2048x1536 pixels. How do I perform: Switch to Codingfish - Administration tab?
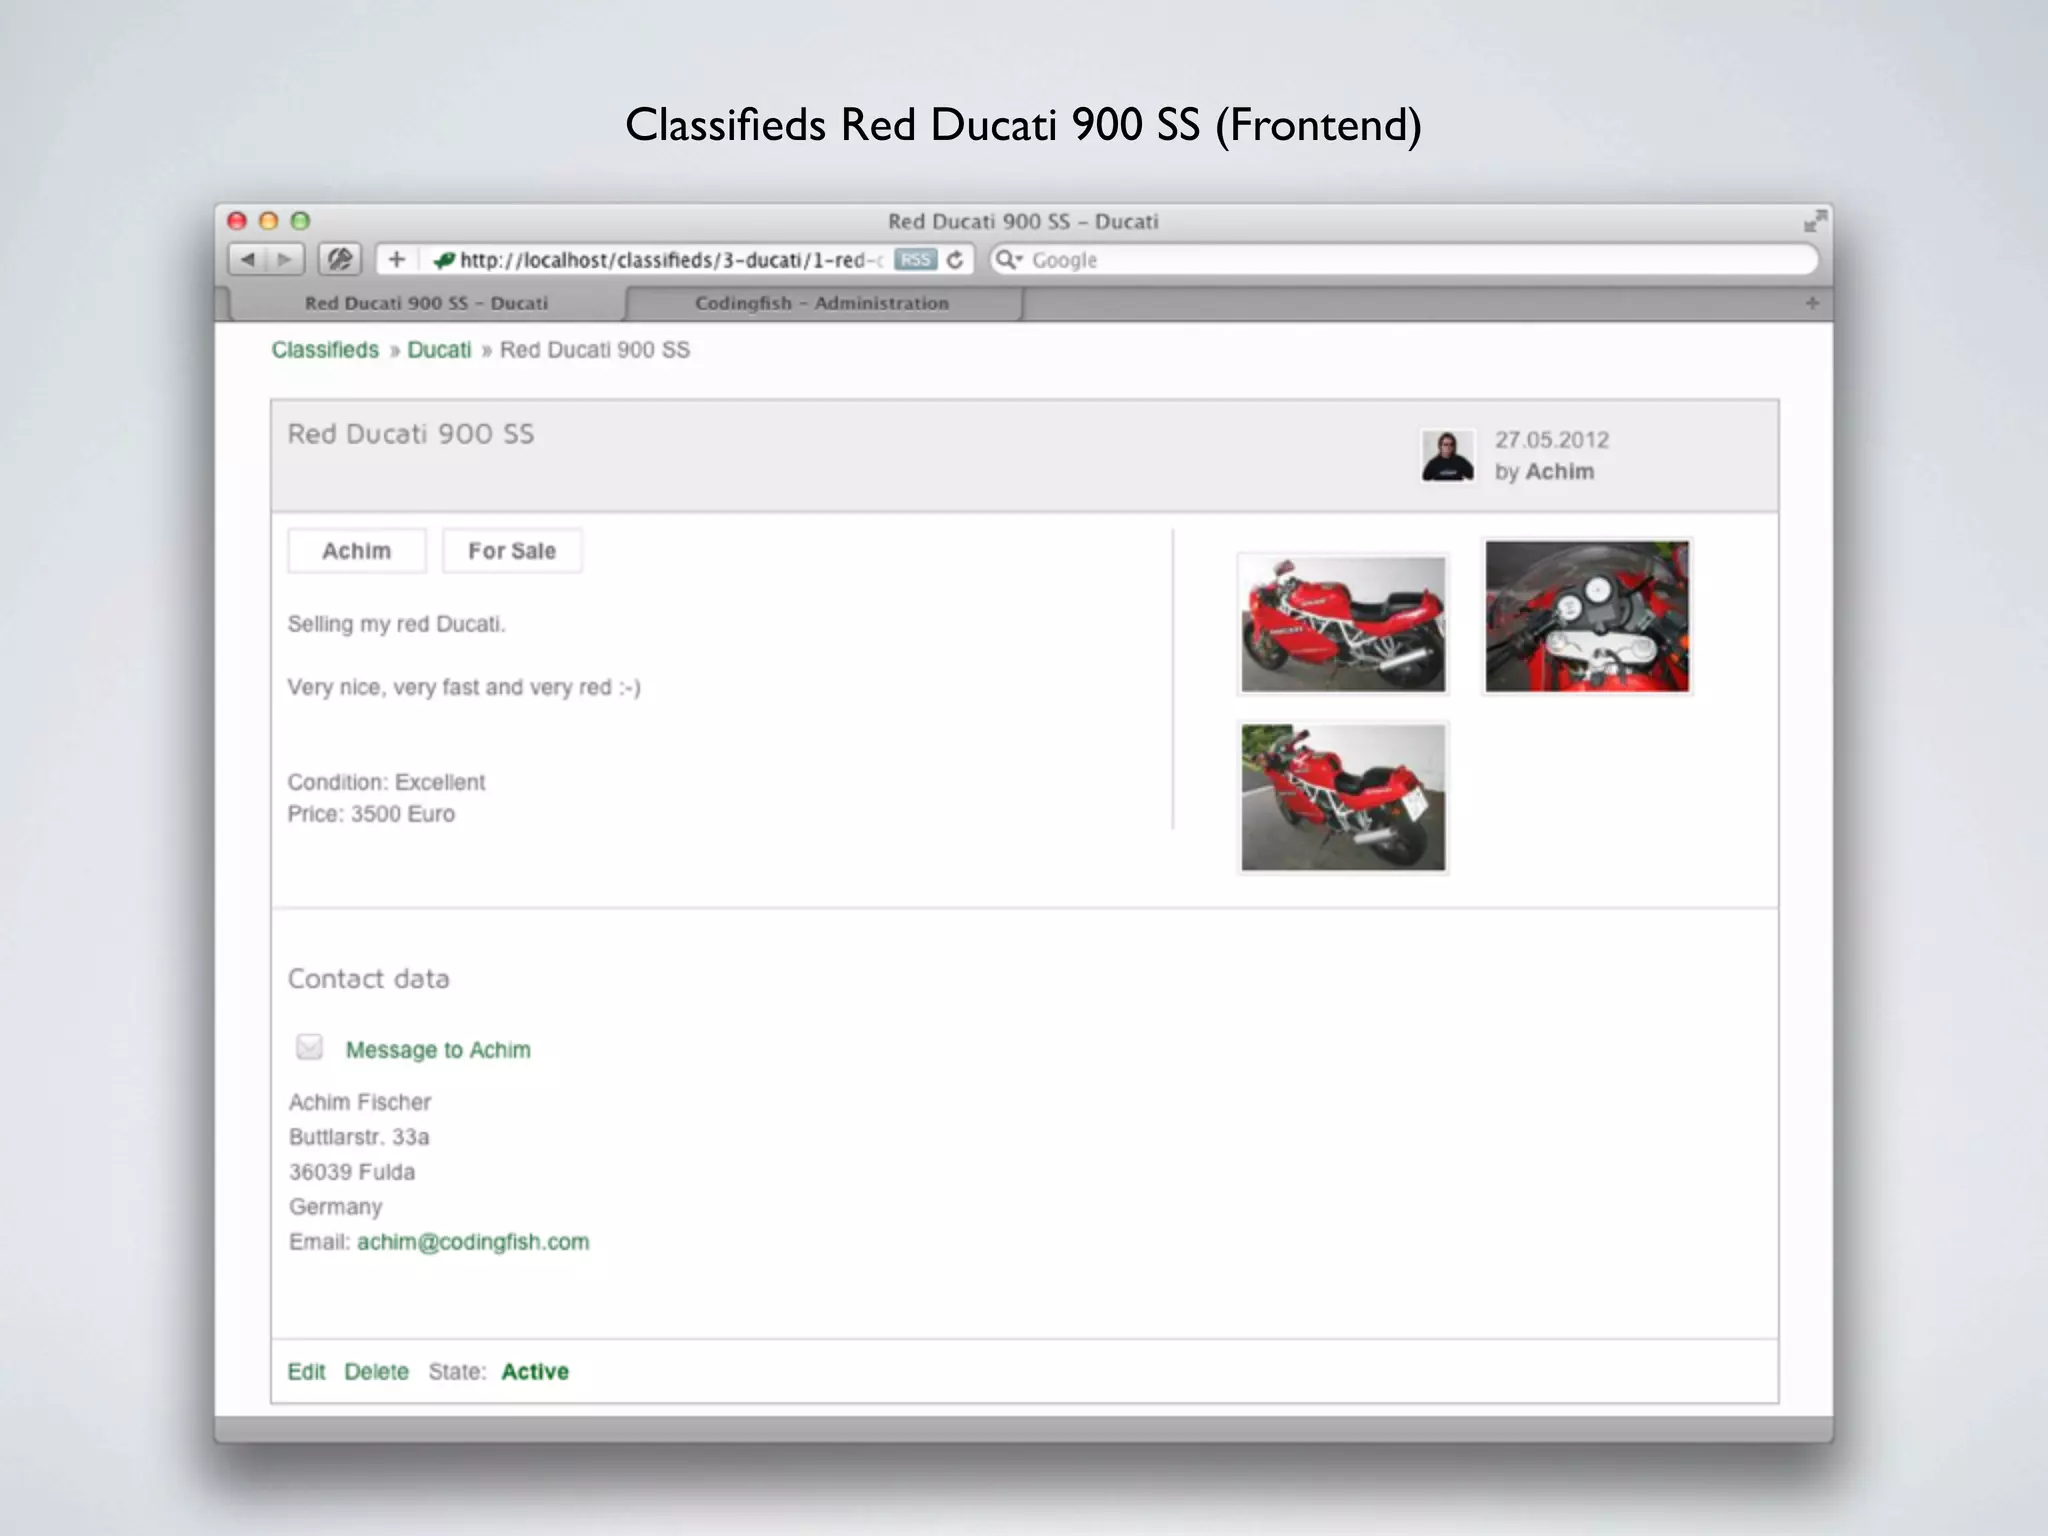click(821, 303)
